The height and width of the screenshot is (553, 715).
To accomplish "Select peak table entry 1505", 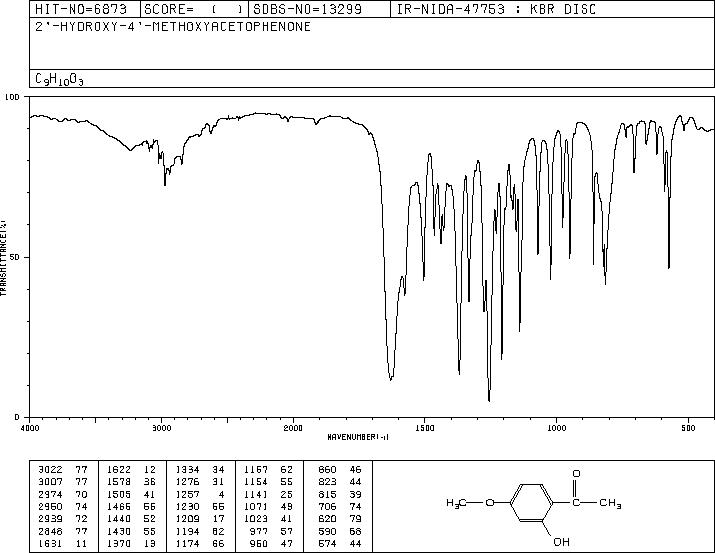I will point(131,494).
